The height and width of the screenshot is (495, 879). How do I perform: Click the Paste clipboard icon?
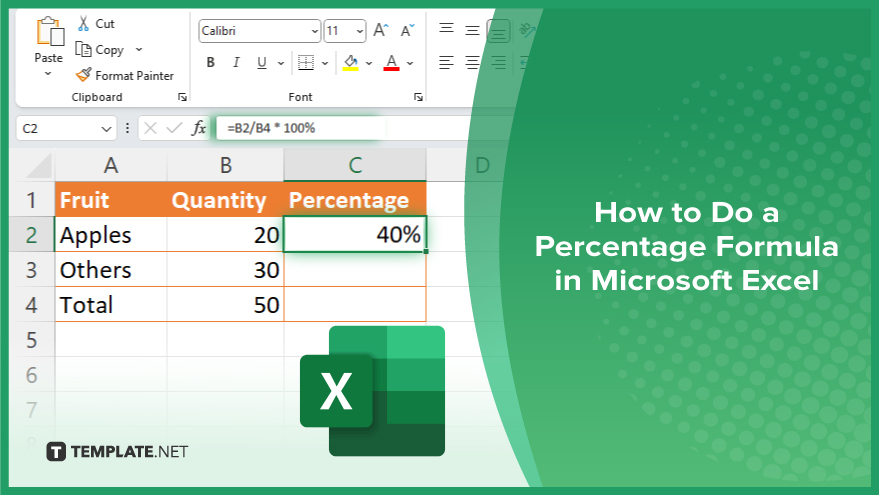point(49,31)
